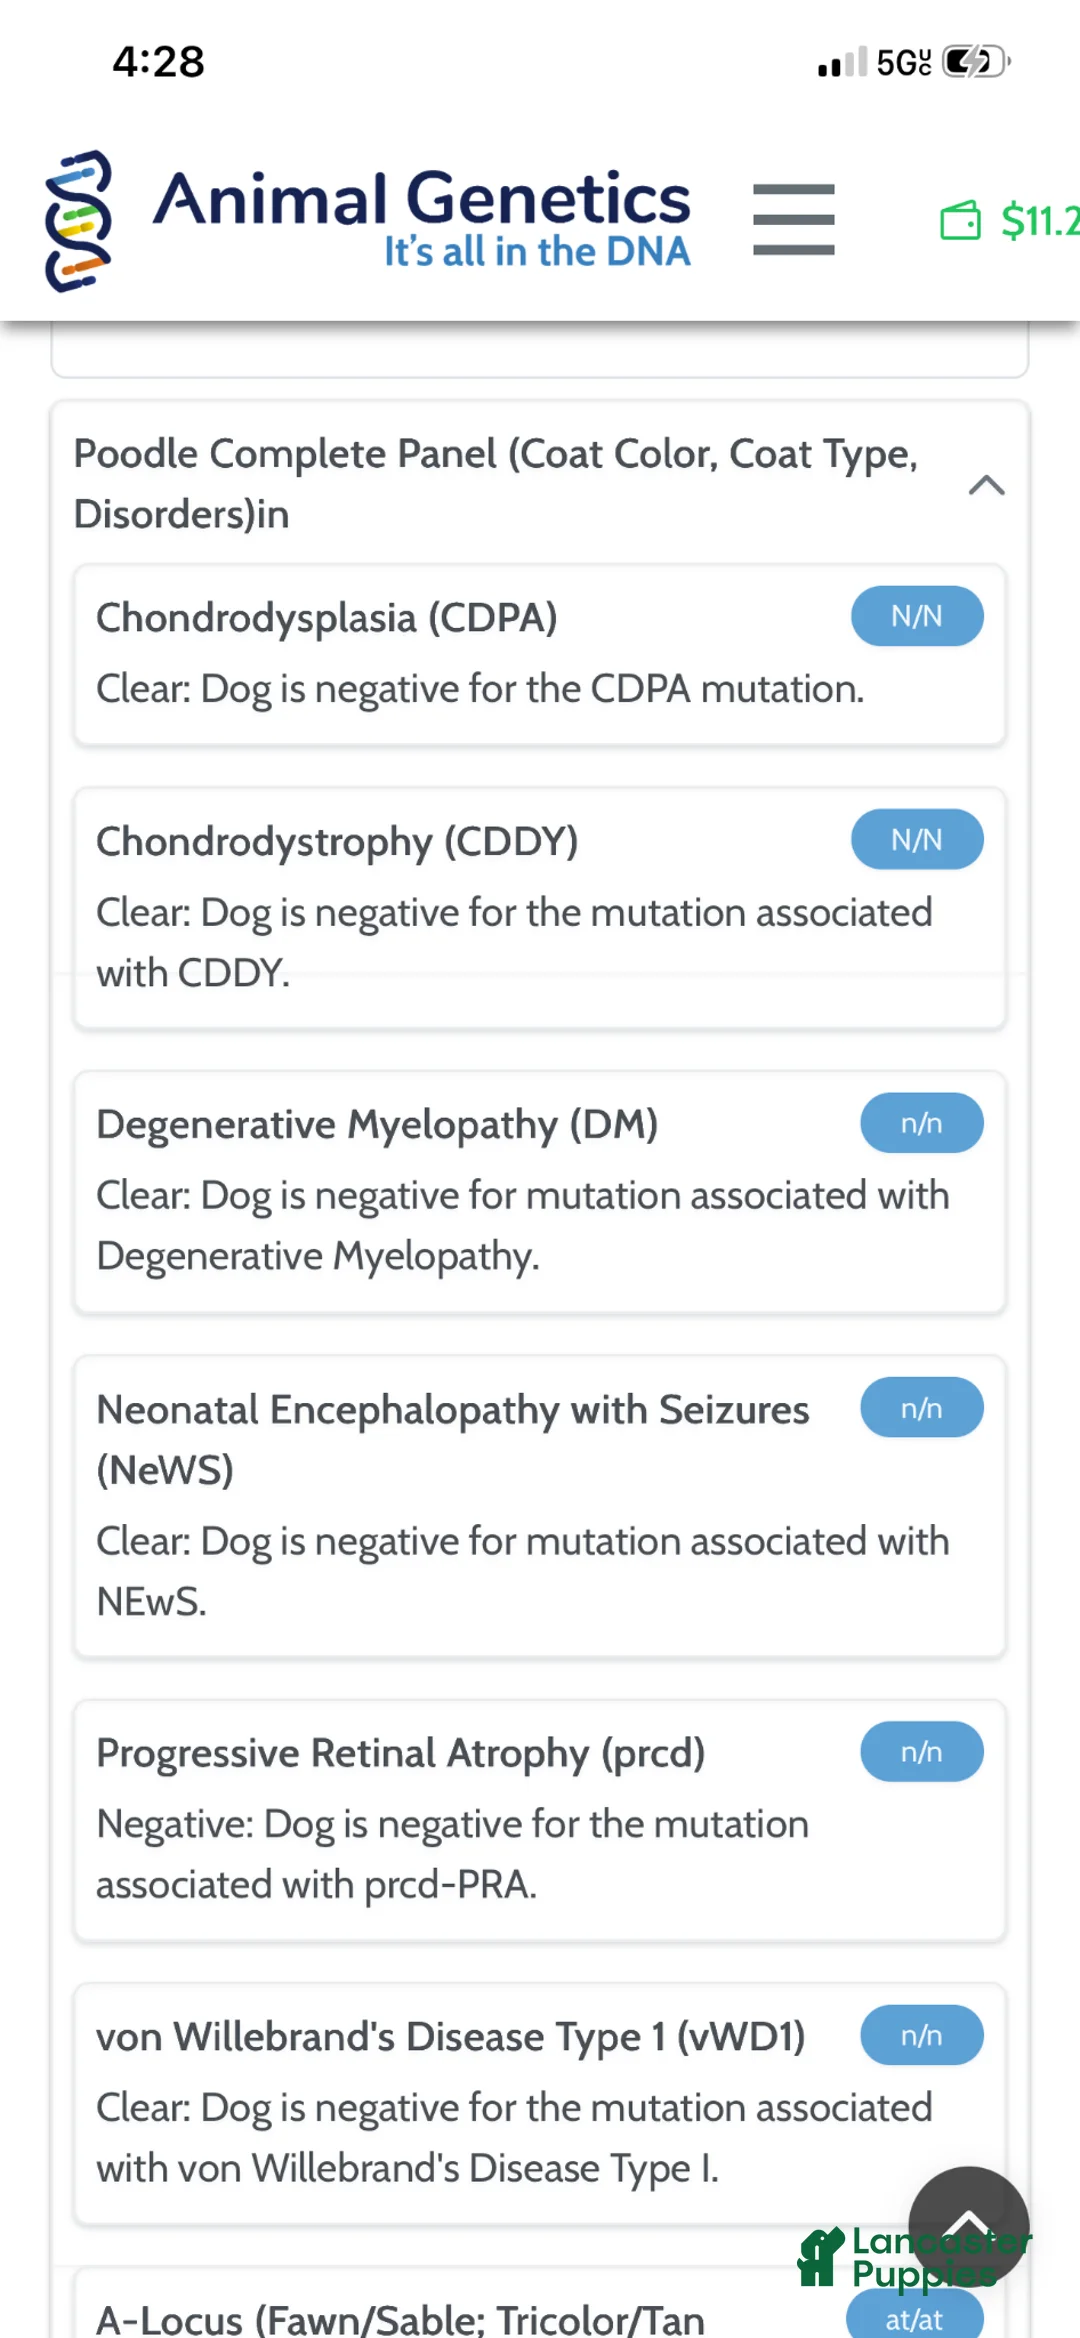Tap the battery charging status icon
This screenshot has height=2338, width=1080.
point(975,62)
